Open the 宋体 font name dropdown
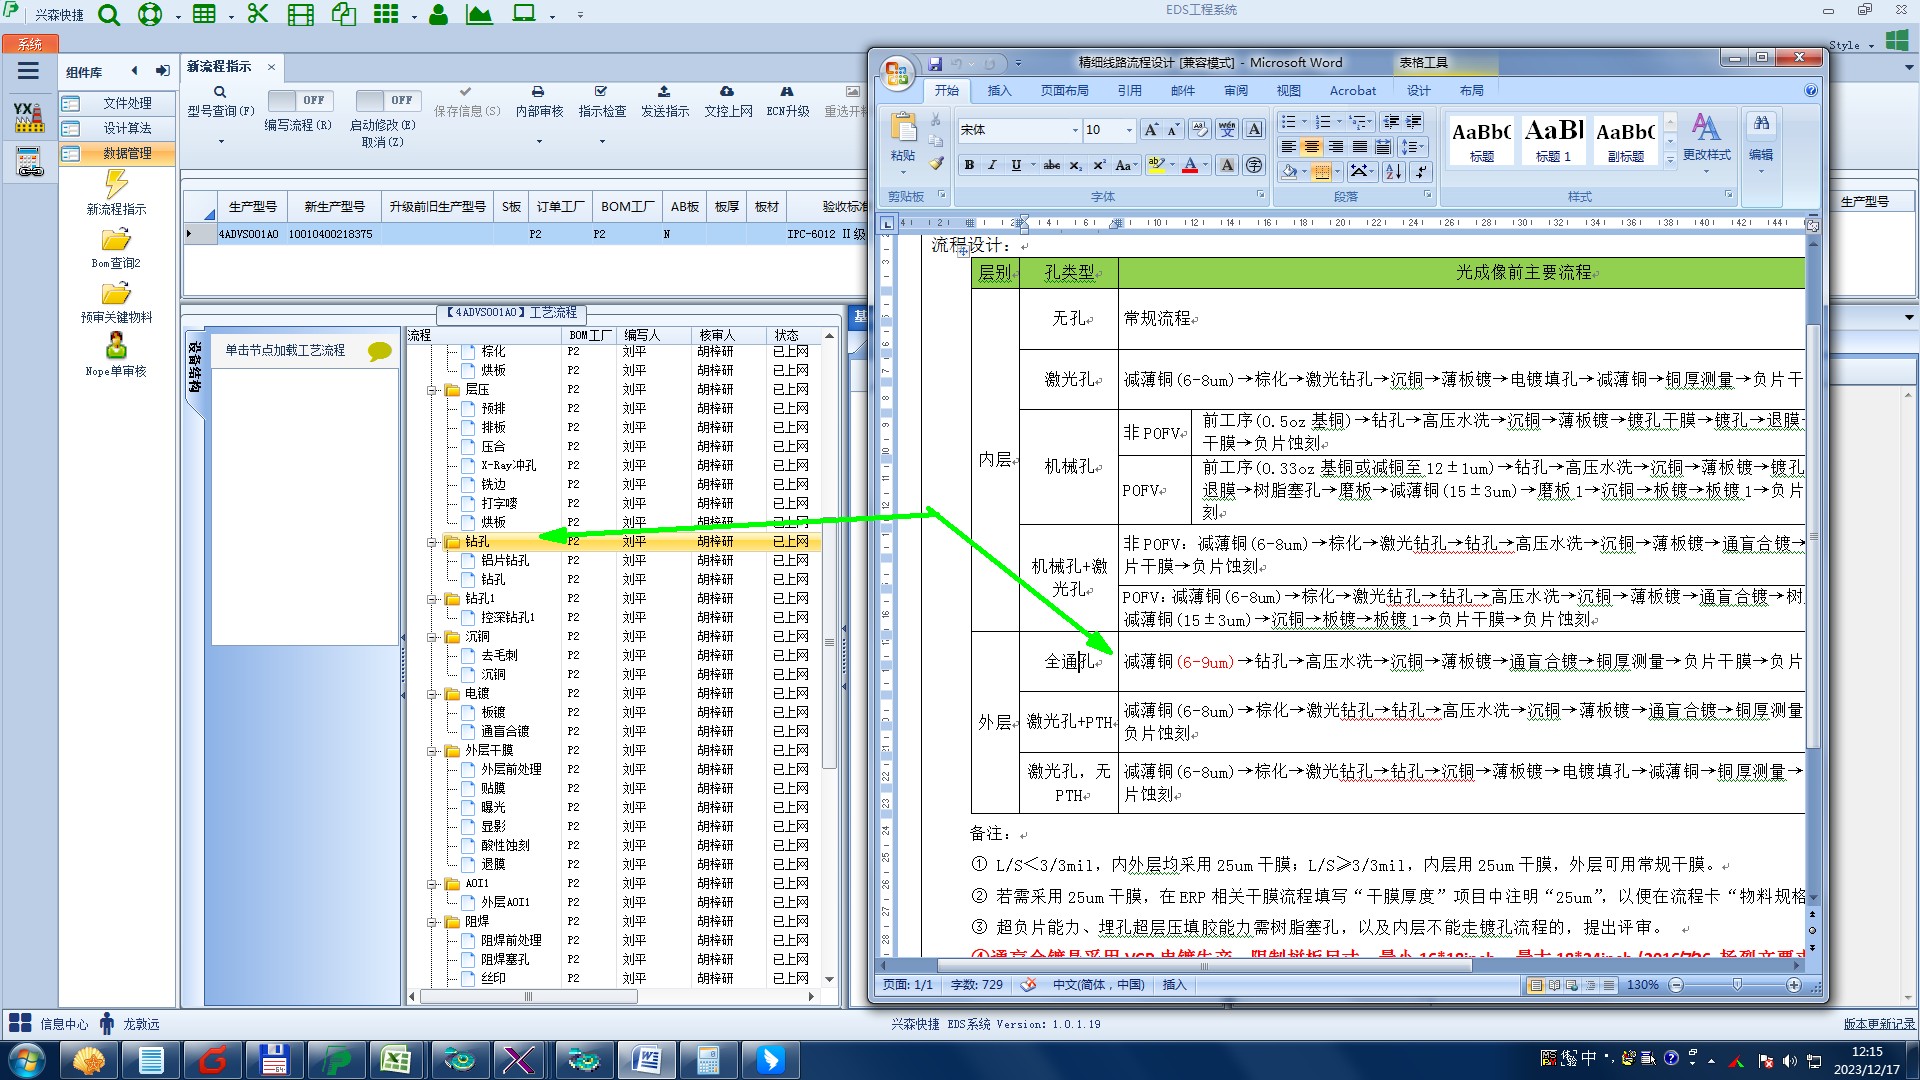The image size is (1920, 1080). [x=1075, y=130]
